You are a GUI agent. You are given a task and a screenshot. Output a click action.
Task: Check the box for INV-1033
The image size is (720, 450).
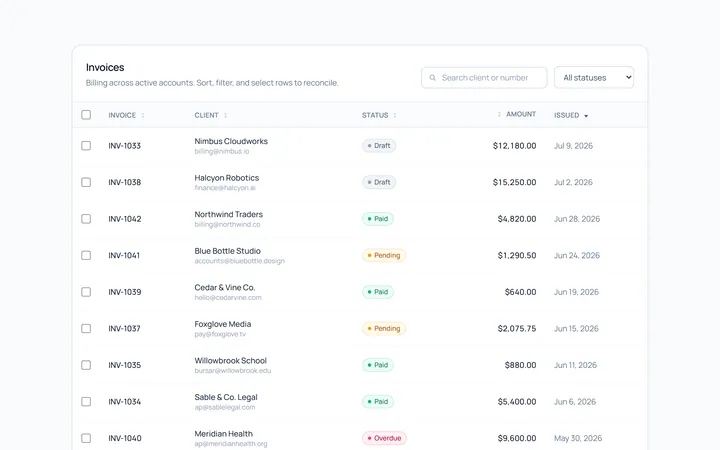(86, 146)
